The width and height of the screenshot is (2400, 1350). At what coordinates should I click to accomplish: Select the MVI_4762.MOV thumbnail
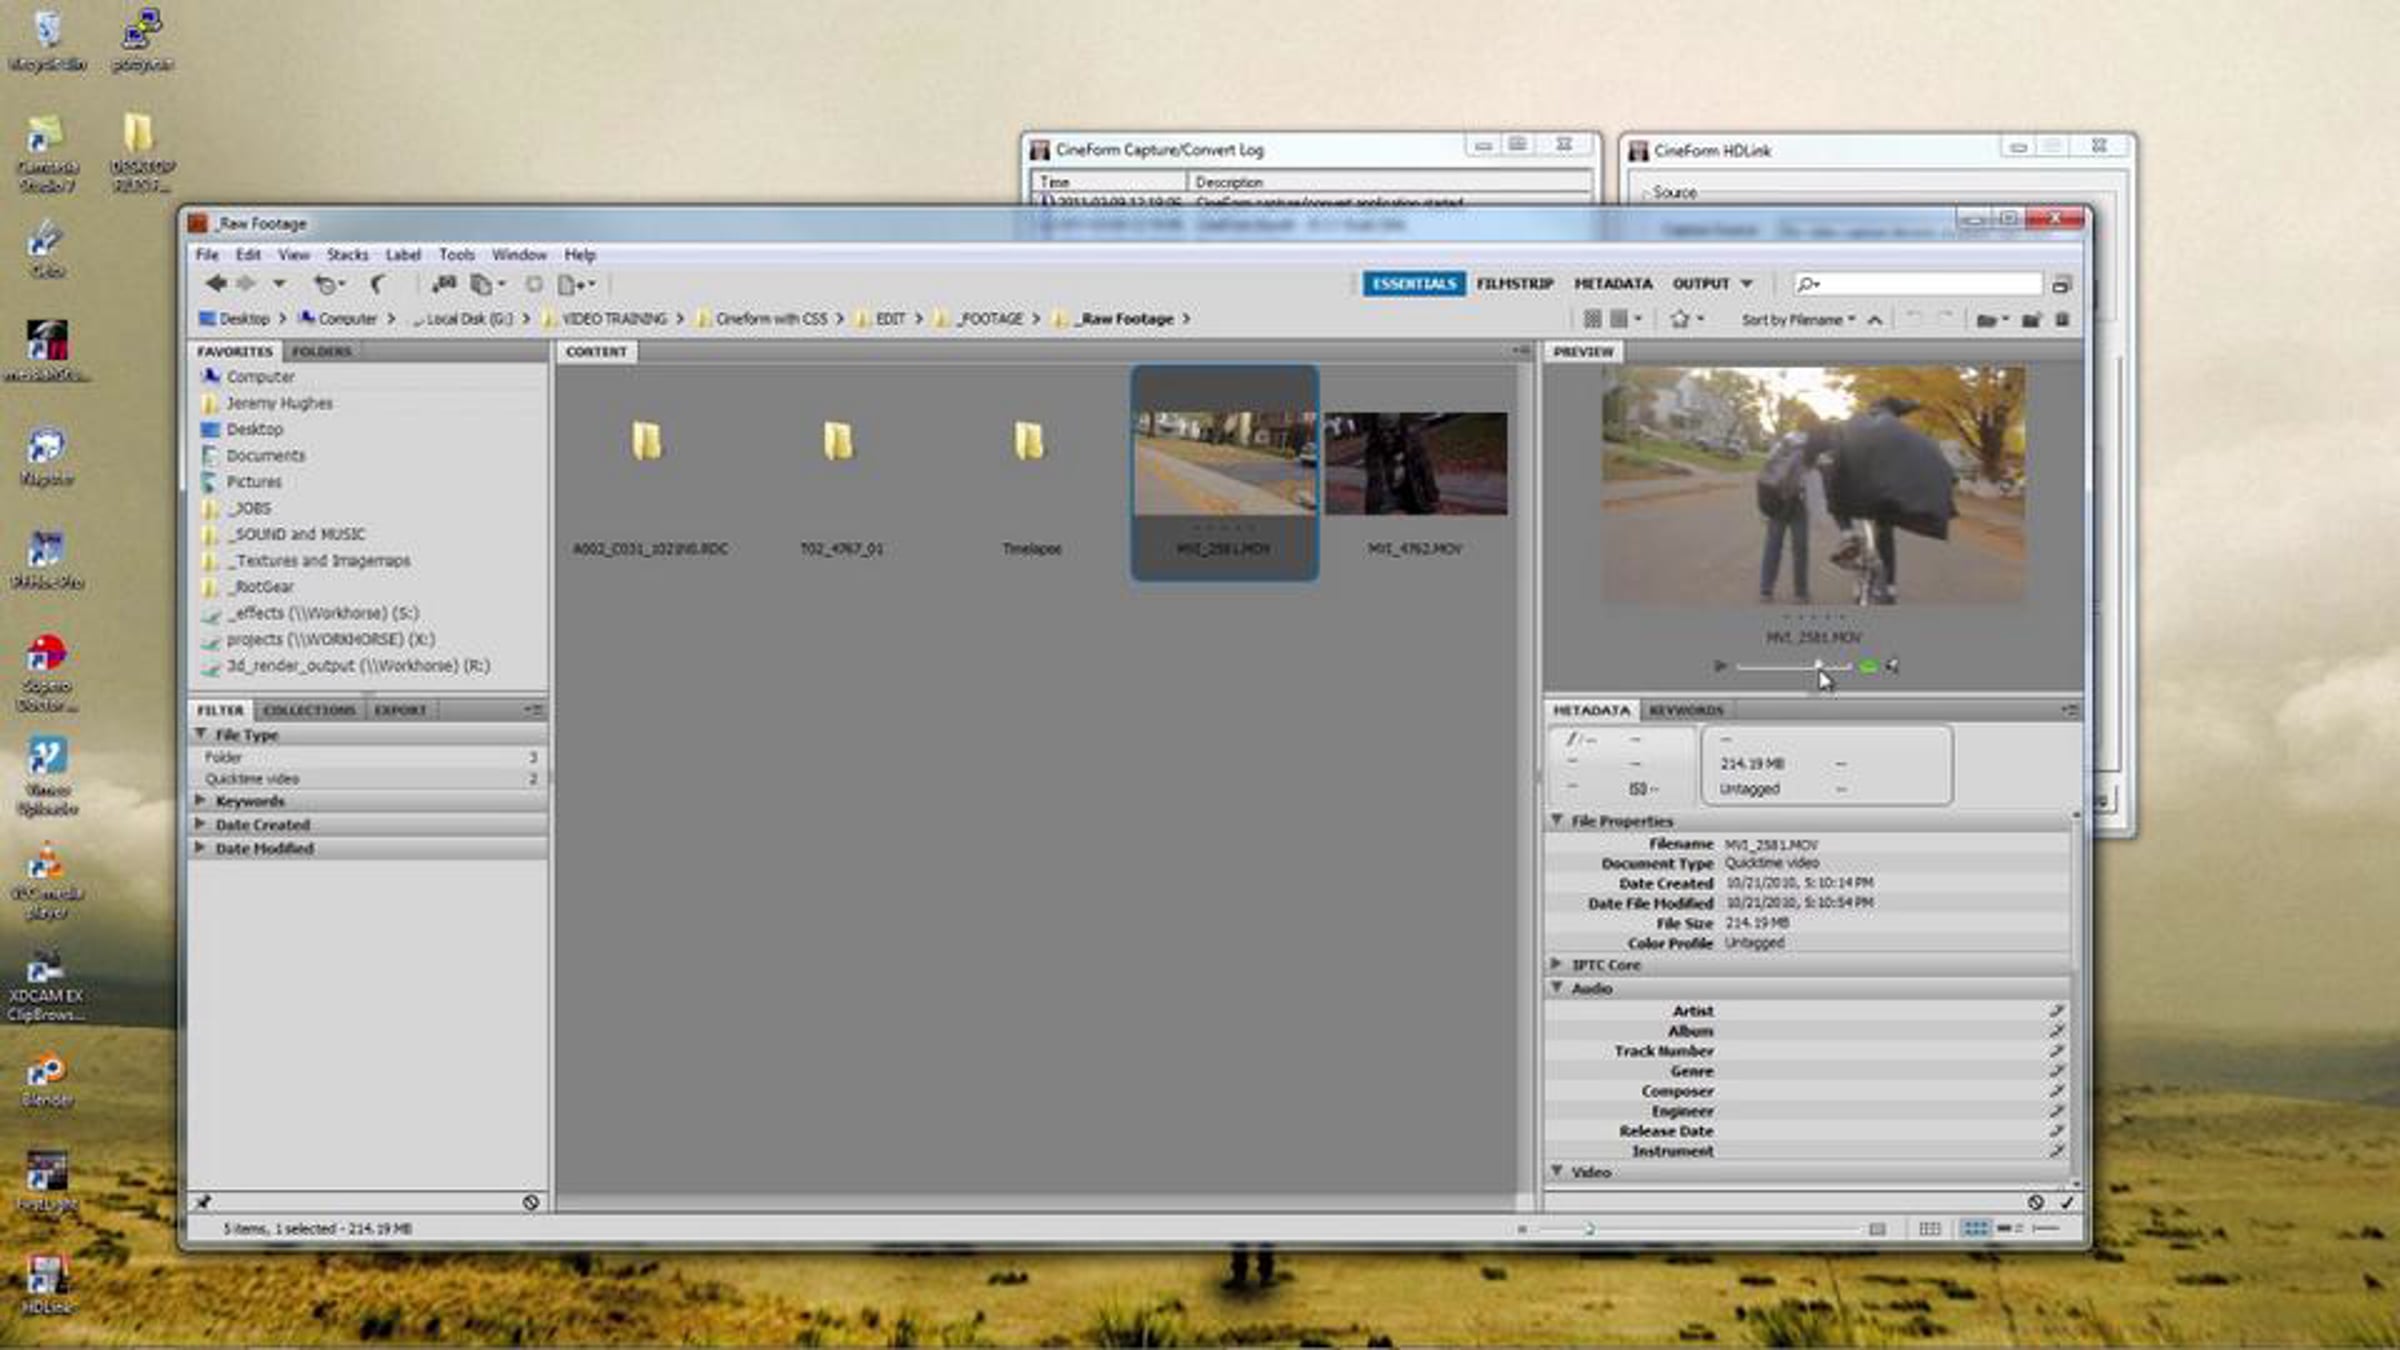pos(1415,465)
